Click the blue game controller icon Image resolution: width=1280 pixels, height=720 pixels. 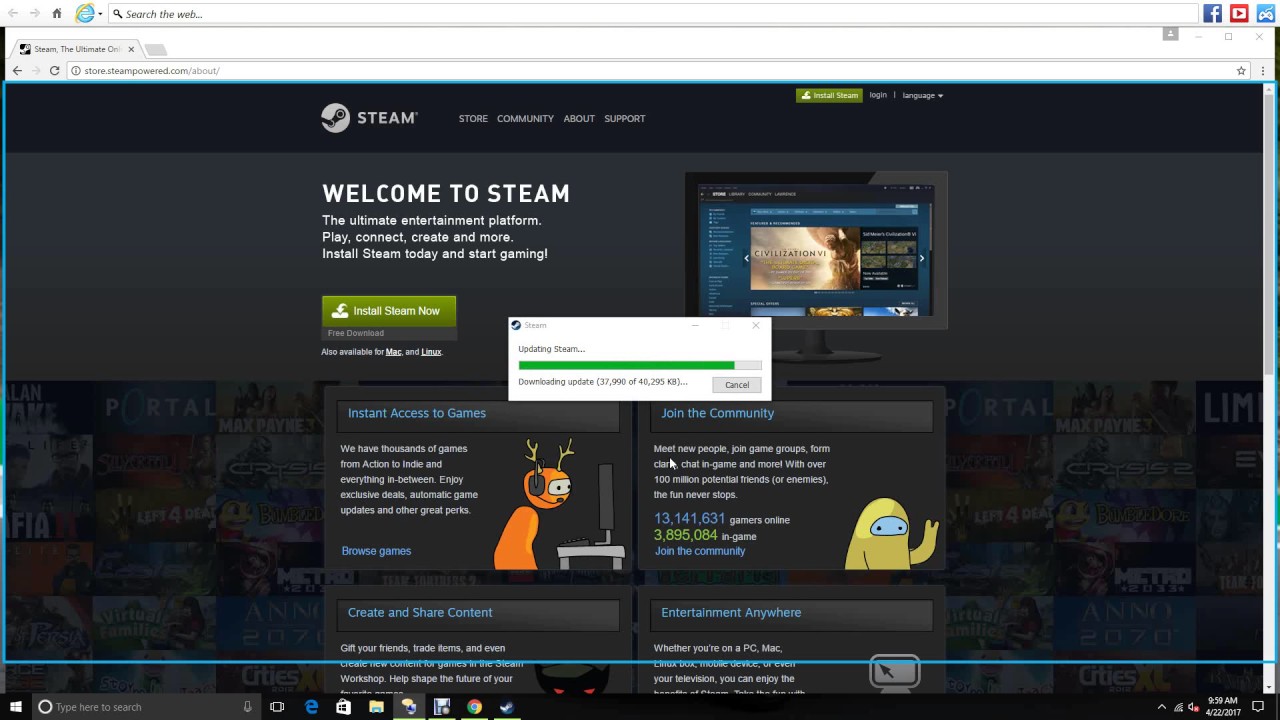click(1265, 13)
